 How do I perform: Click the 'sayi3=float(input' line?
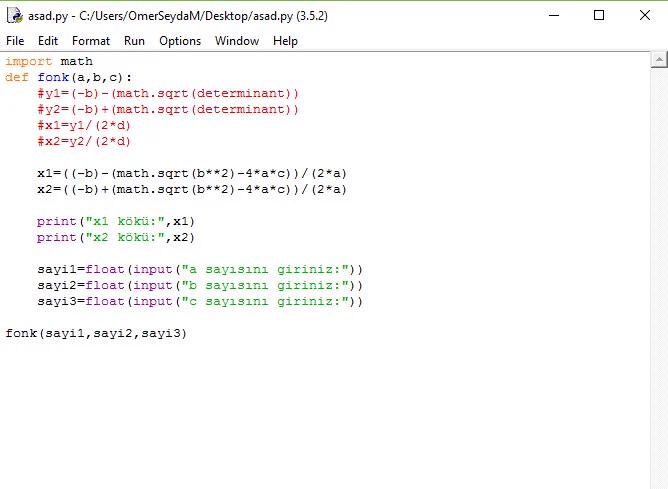pos(200,301)
